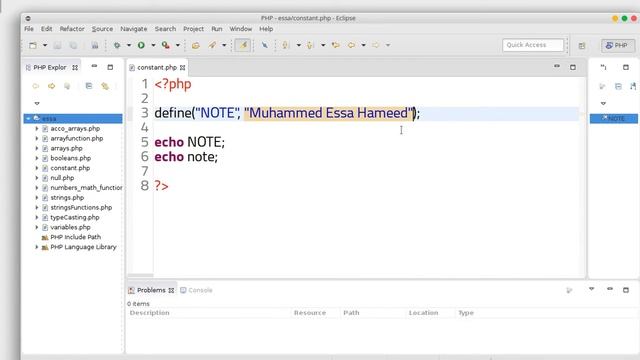640x360 pixels.
Task: Toggle Link with Editor in PHP Explorer
Action: point(105,86)
